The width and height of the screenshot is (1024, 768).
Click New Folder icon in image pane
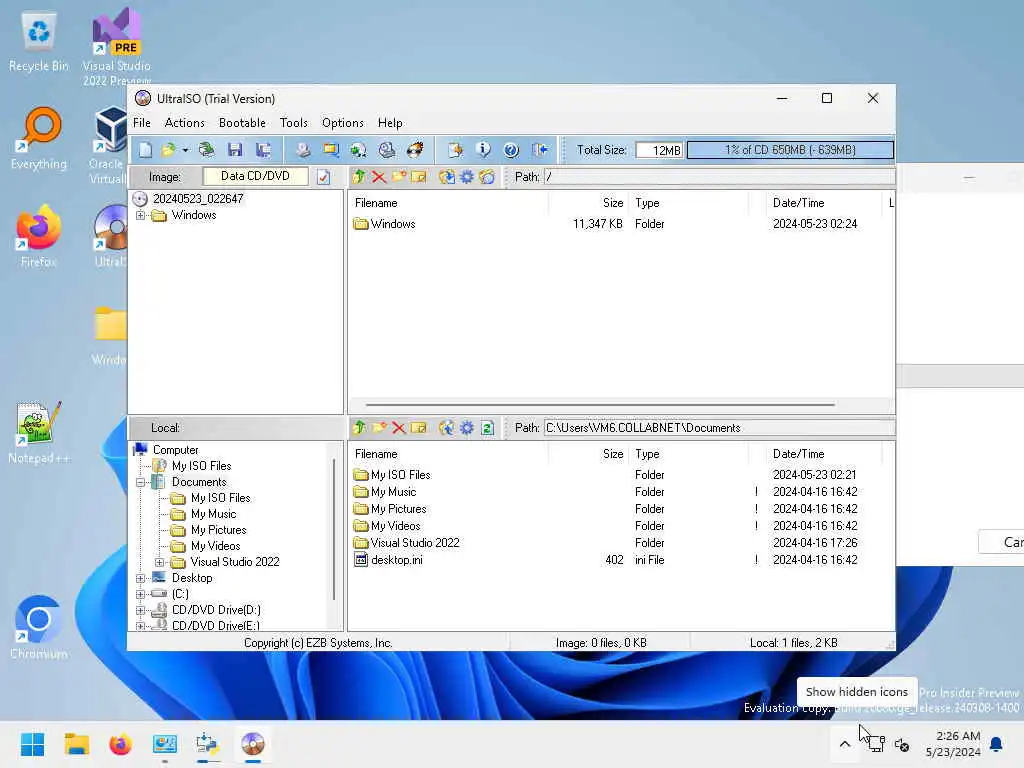[398, 177]
